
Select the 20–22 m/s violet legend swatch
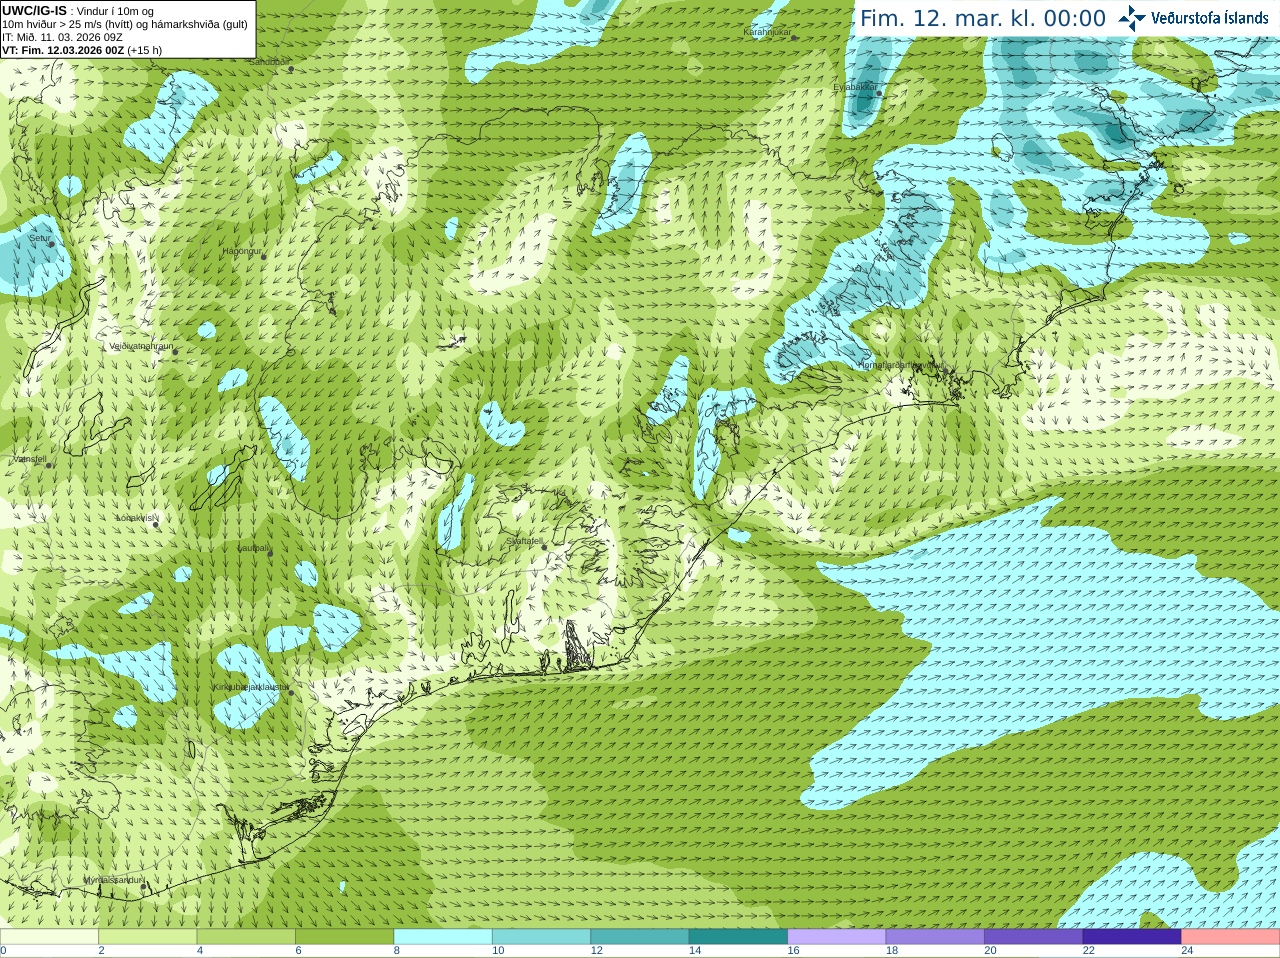(x=1034, y=937)
